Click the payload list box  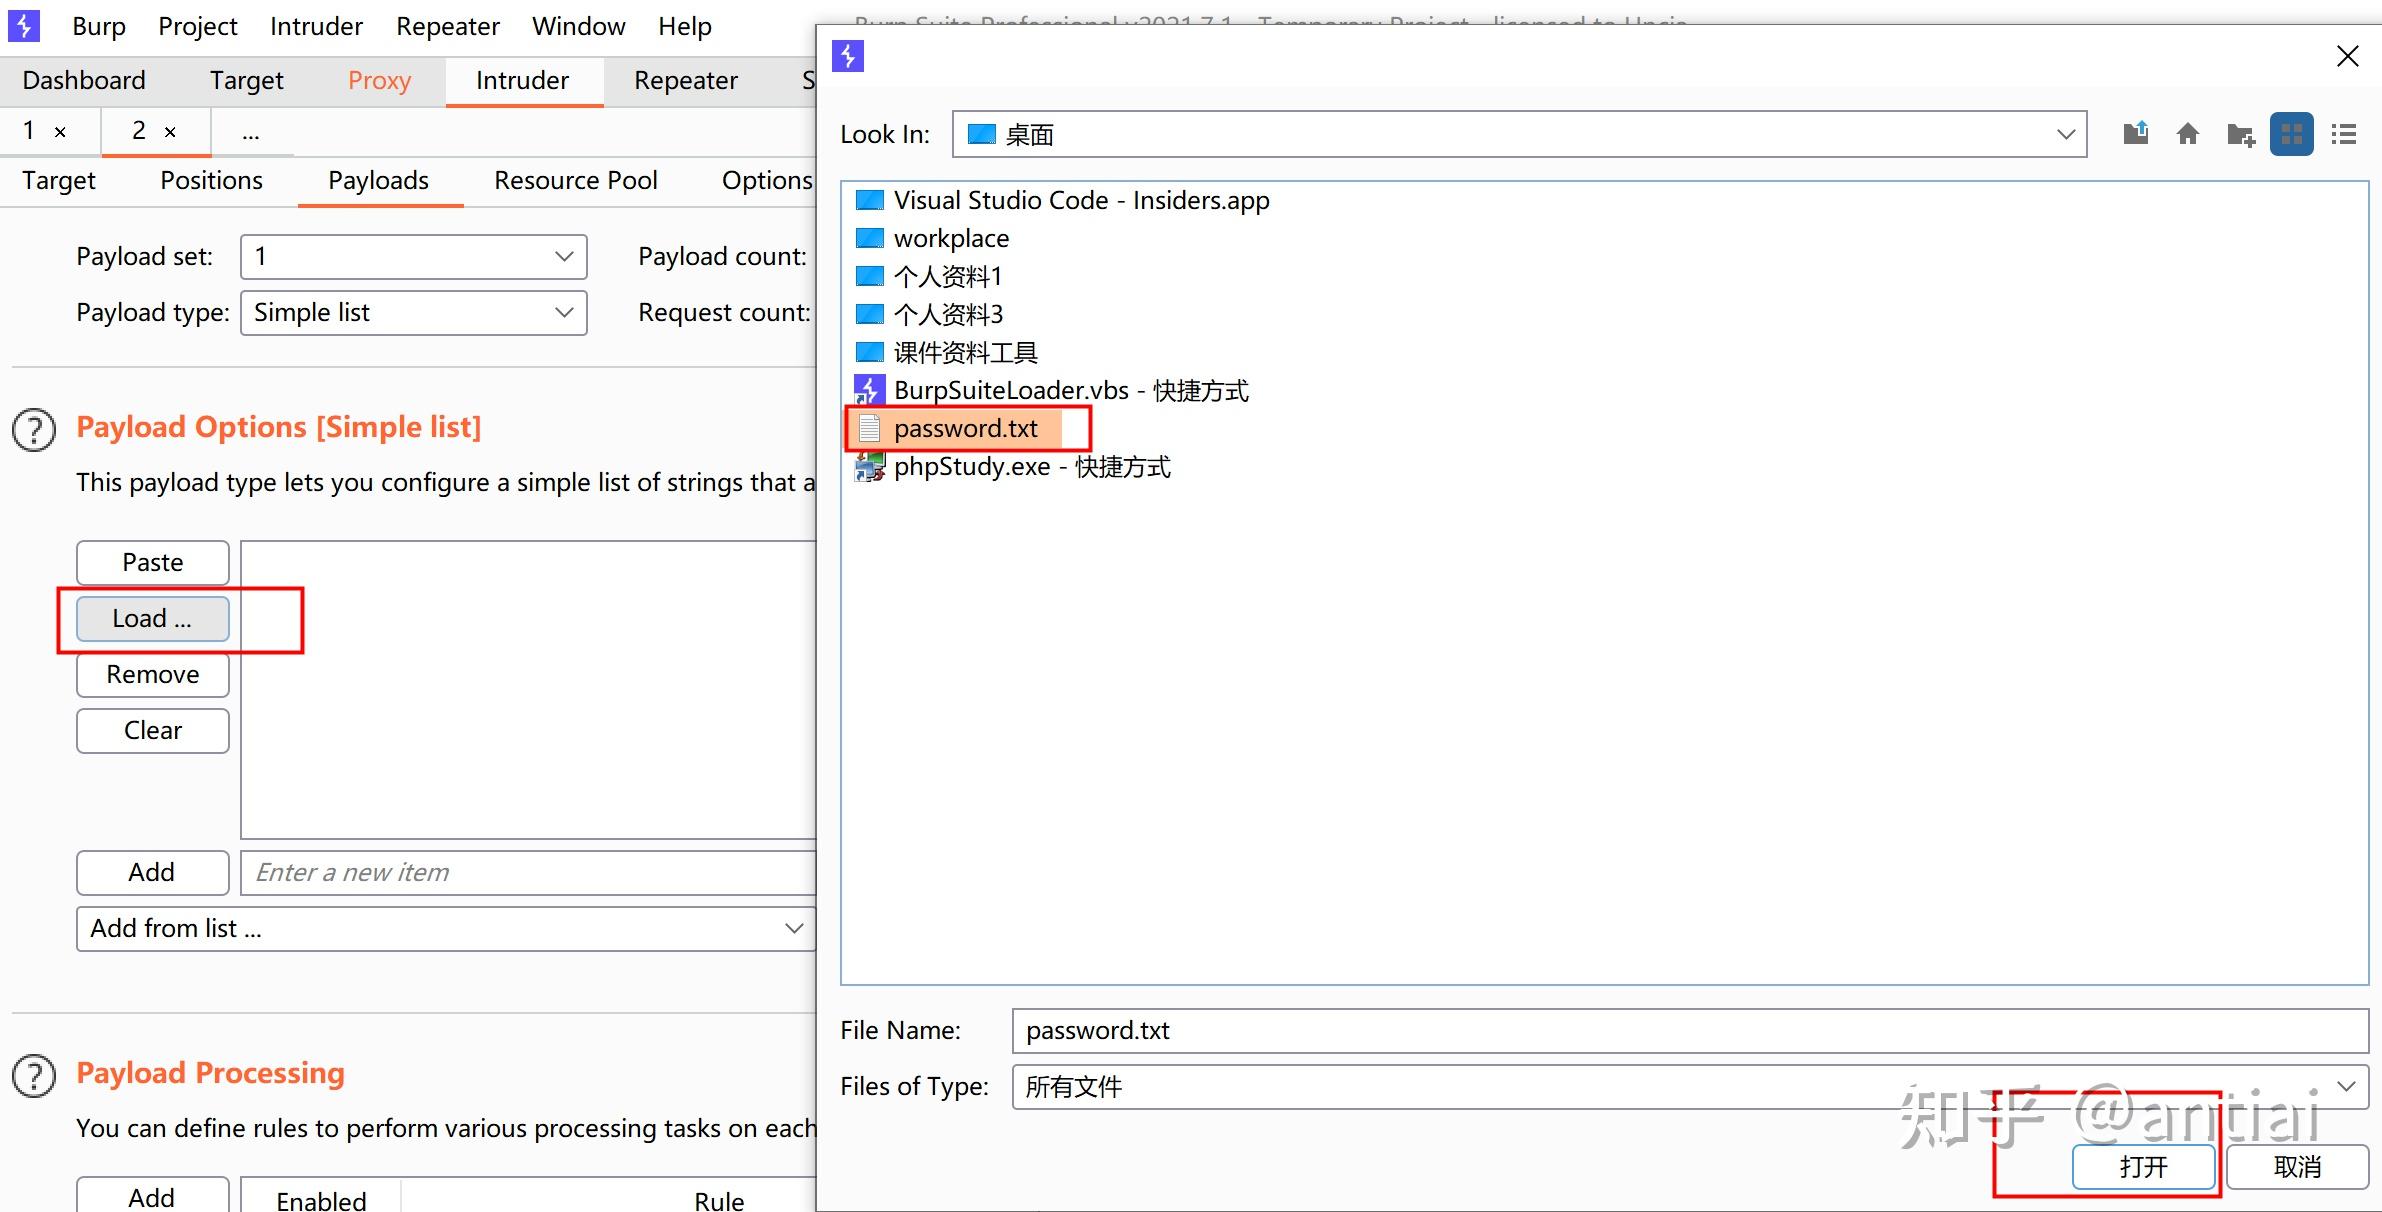[x=529, y=690]
